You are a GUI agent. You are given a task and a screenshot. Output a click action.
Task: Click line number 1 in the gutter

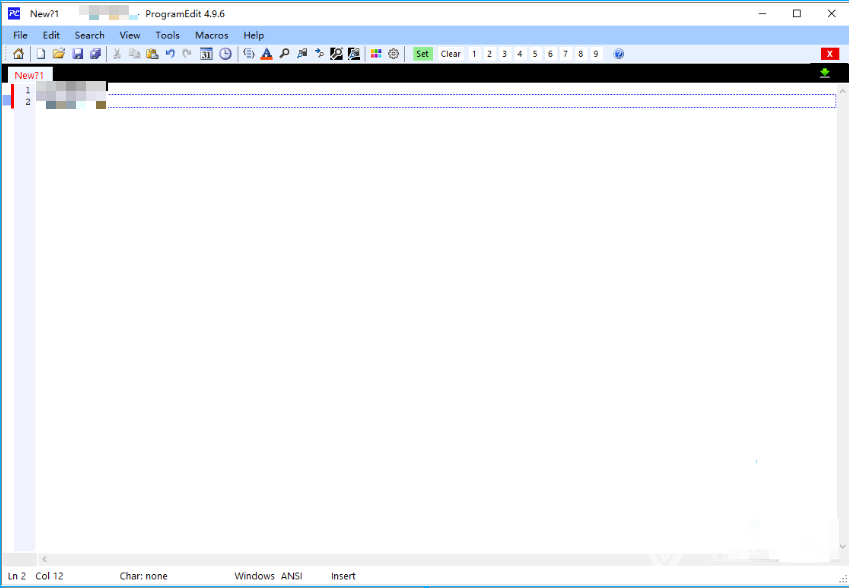(28, 90)
